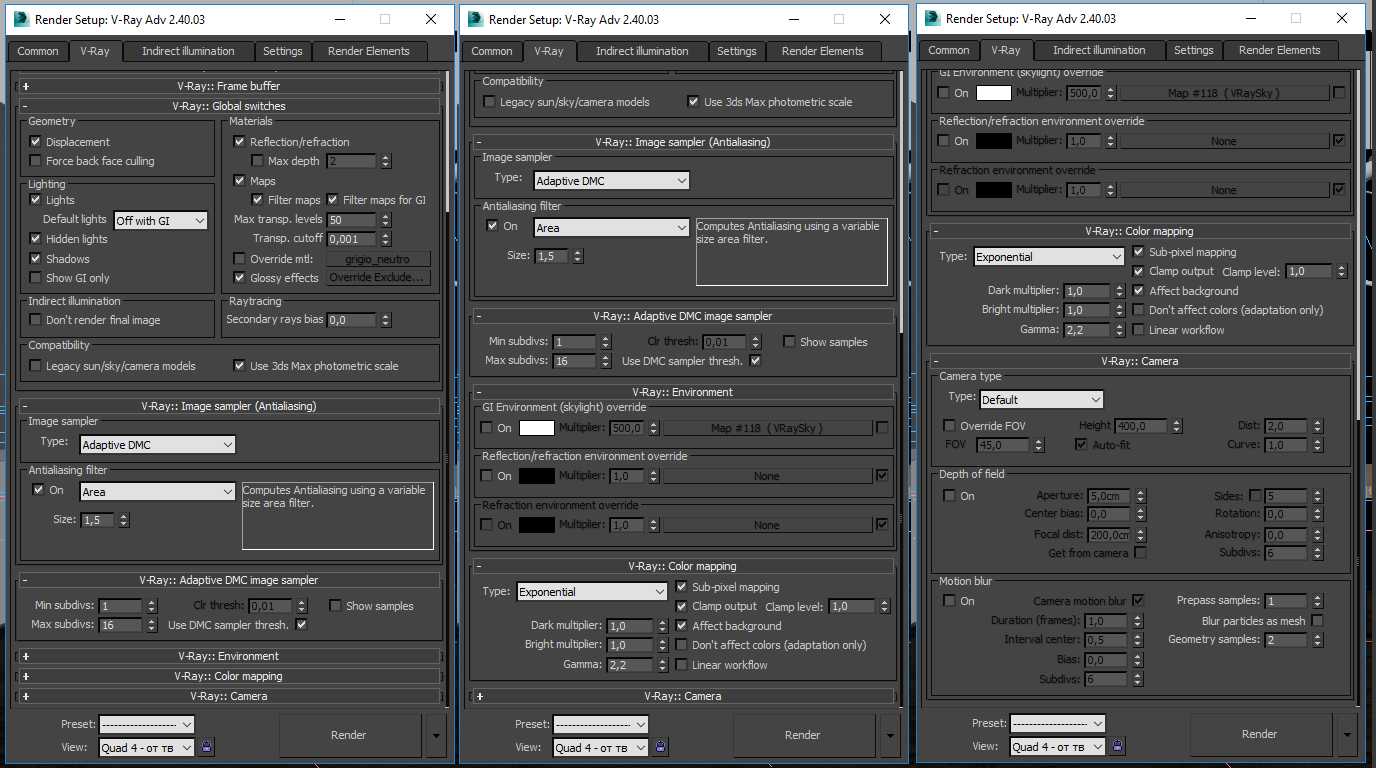Image resolution: width=1376 pixels, height=768 pixels.
Task: Open Exponential type dropdown in middle window
Action: point(592,592)
